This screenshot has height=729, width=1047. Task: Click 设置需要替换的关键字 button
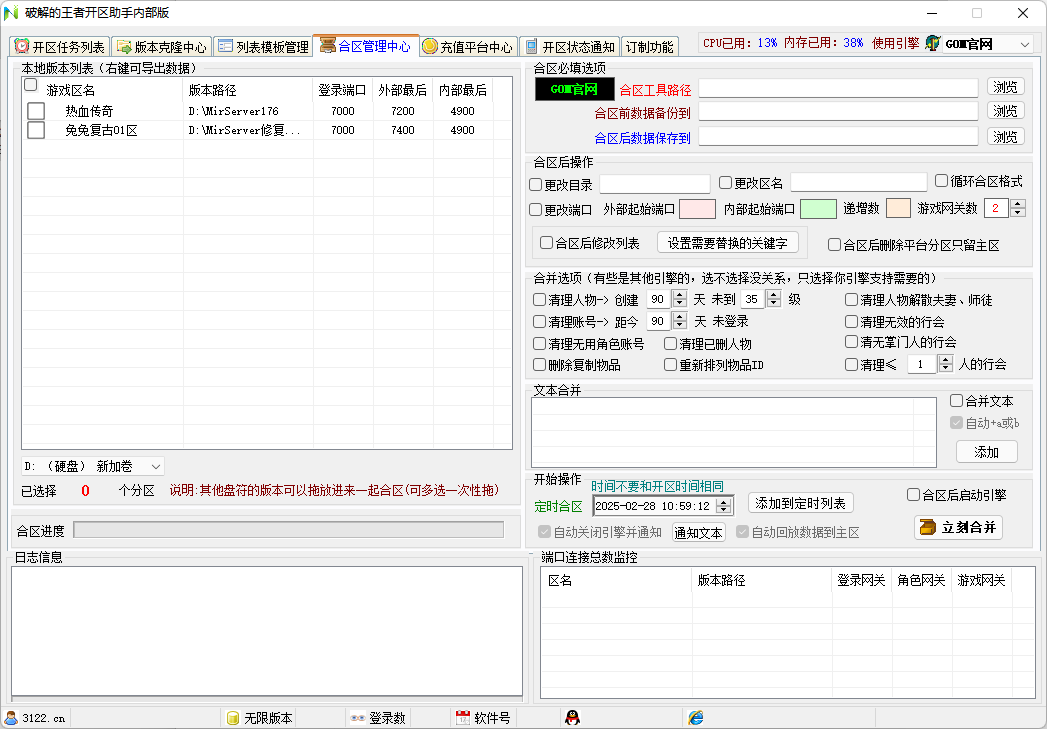pos(728,243)
